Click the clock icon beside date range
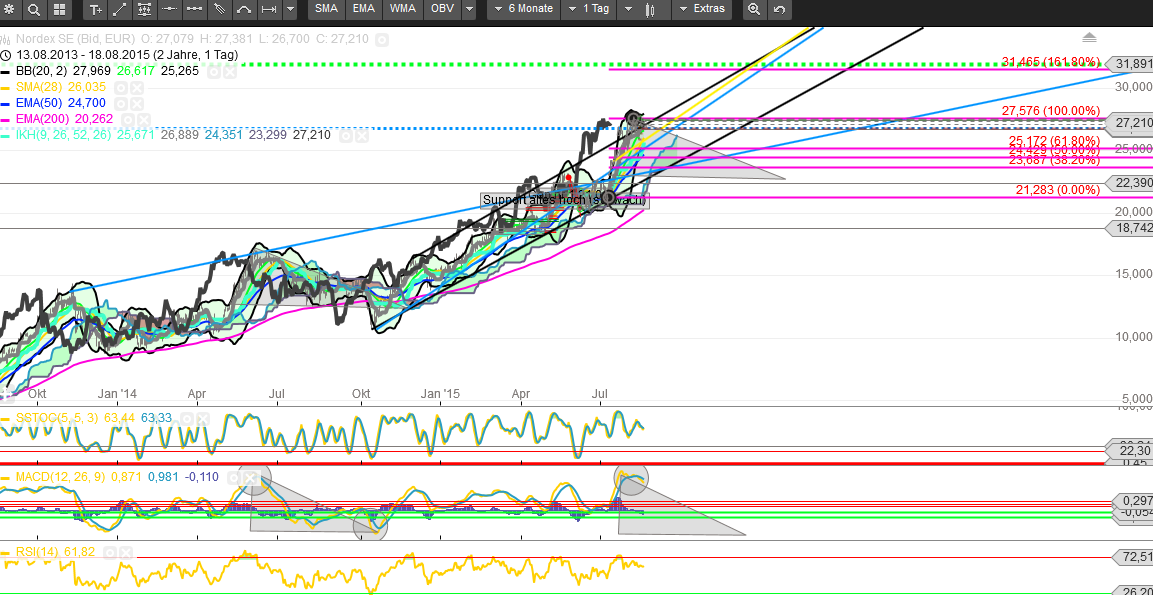Image resolution: width=1153 pixels, height=595 pixels. pyautogui.click(x=6, y=54)
